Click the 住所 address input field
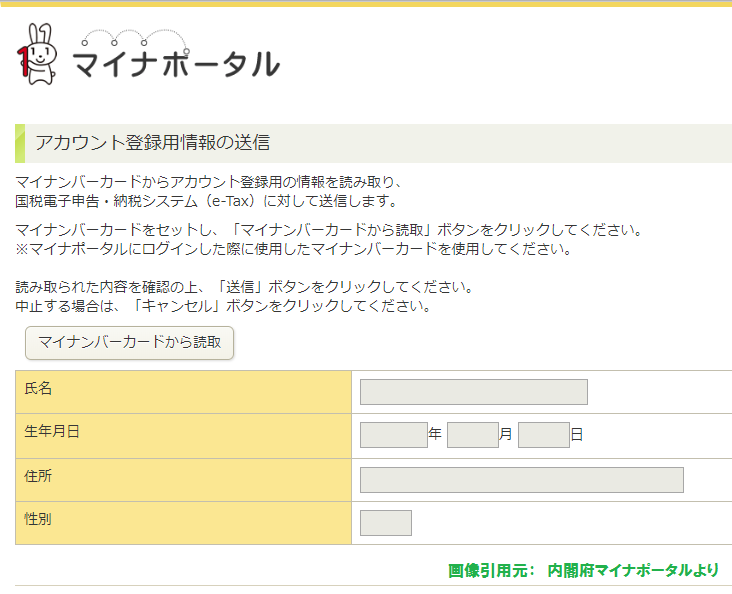The height and width of the screenshot is (594, 732). coord(521,480)
